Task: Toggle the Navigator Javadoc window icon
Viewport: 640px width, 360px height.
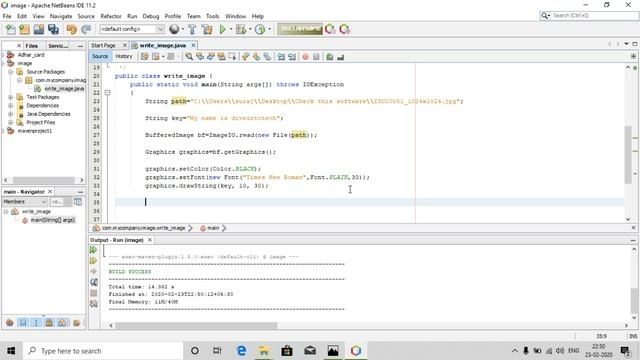Action: pos(78,202)
